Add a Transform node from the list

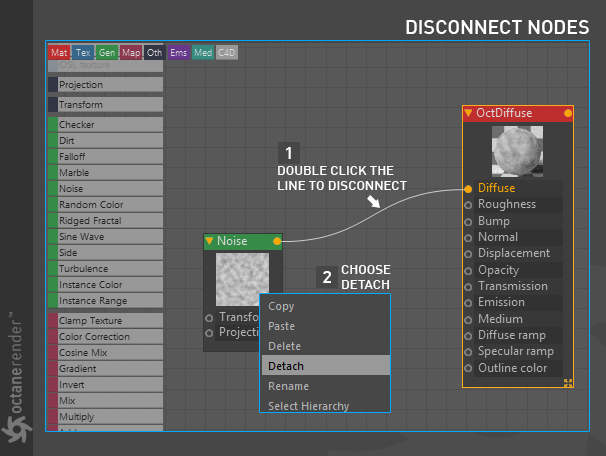[106, 105]
